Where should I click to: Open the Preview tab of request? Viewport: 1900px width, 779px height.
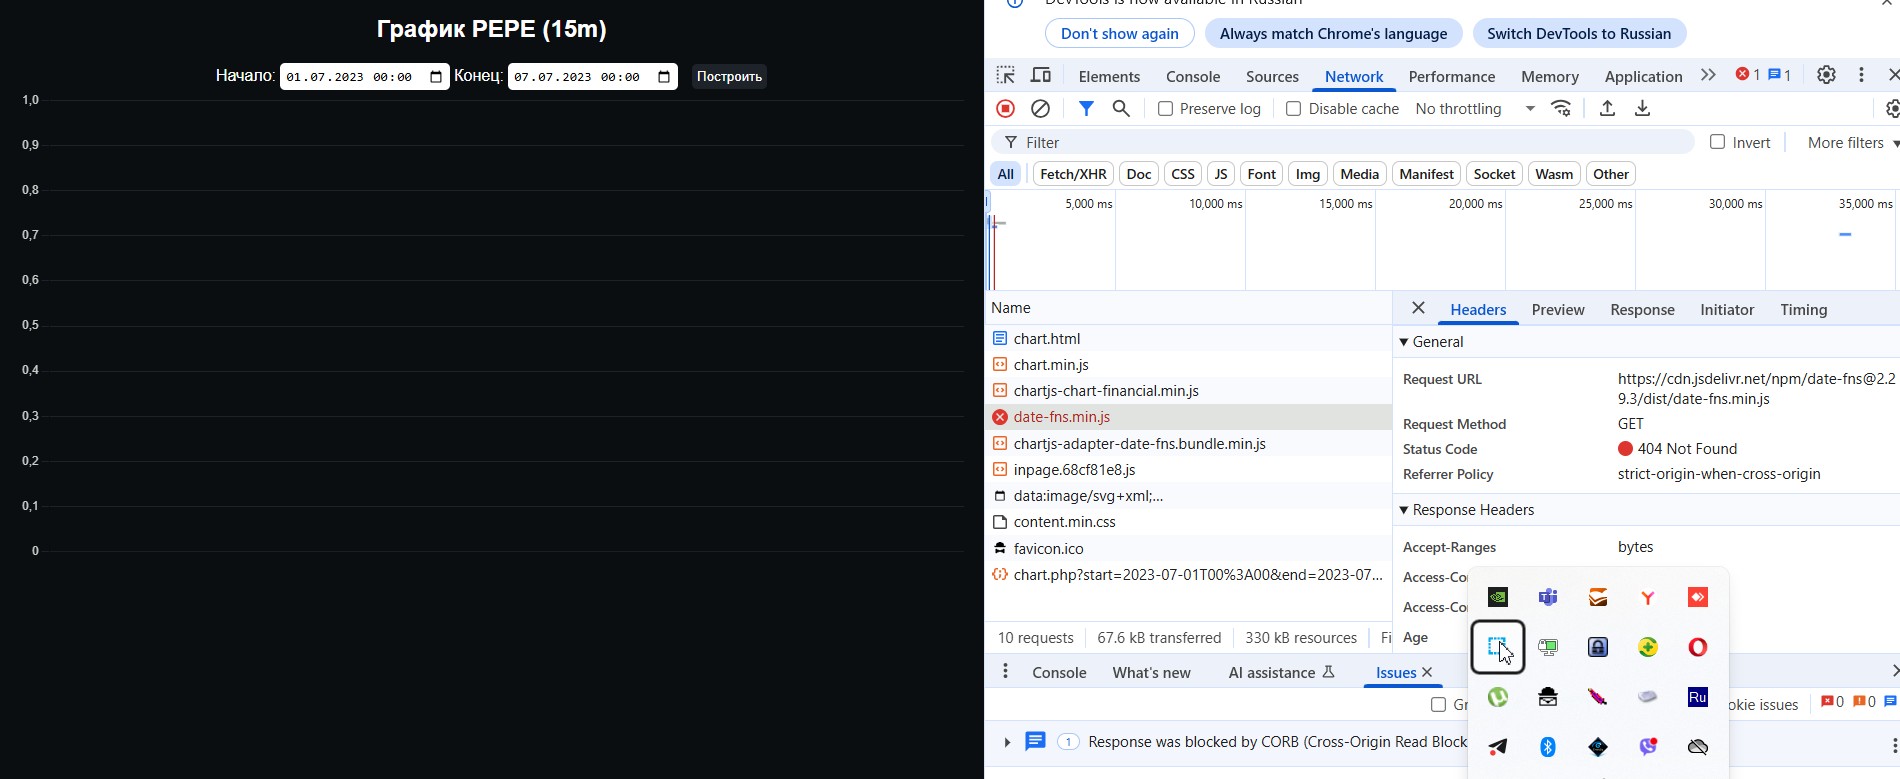coord(1558,309)
